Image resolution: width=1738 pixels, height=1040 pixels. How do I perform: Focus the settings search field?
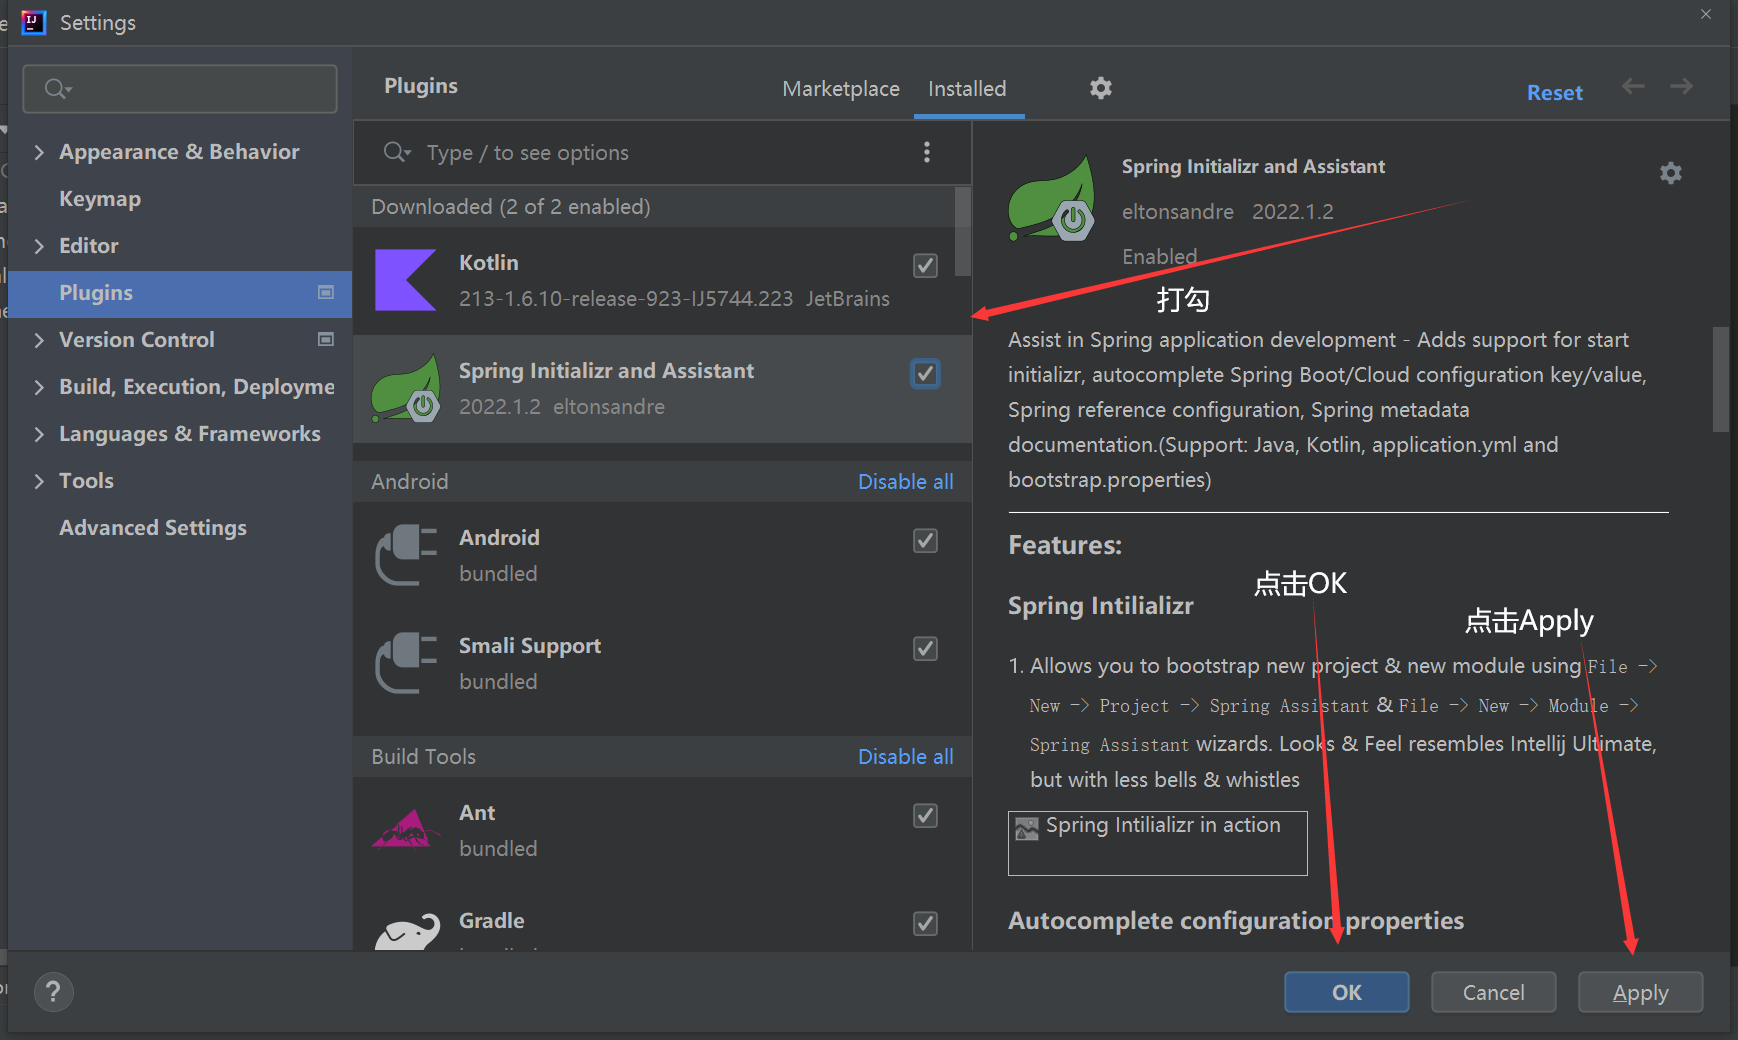[x=180, y=89]
